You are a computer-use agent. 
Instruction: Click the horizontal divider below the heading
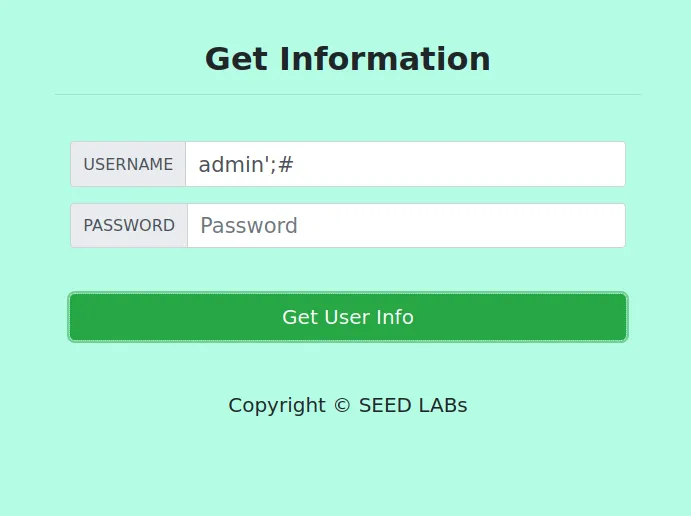347,94
